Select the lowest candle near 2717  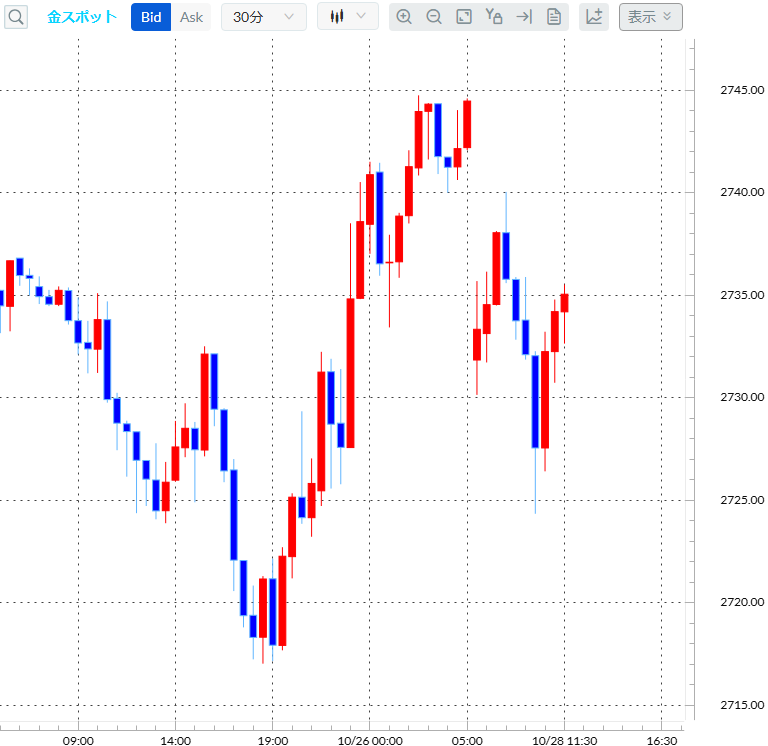coord(263,608)
